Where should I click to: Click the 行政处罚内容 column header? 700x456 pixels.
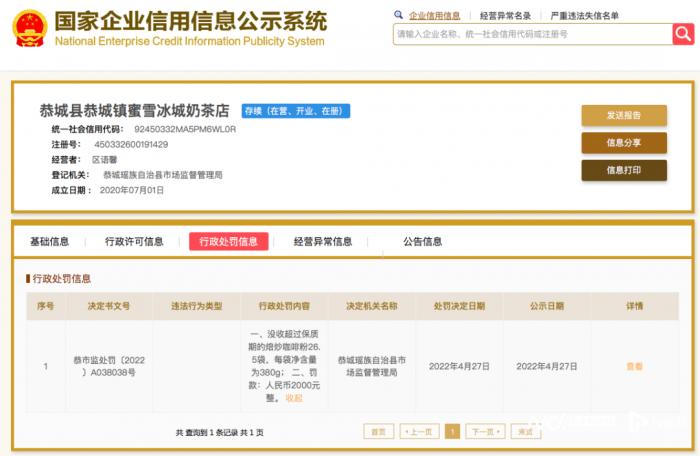click(284, 306)
